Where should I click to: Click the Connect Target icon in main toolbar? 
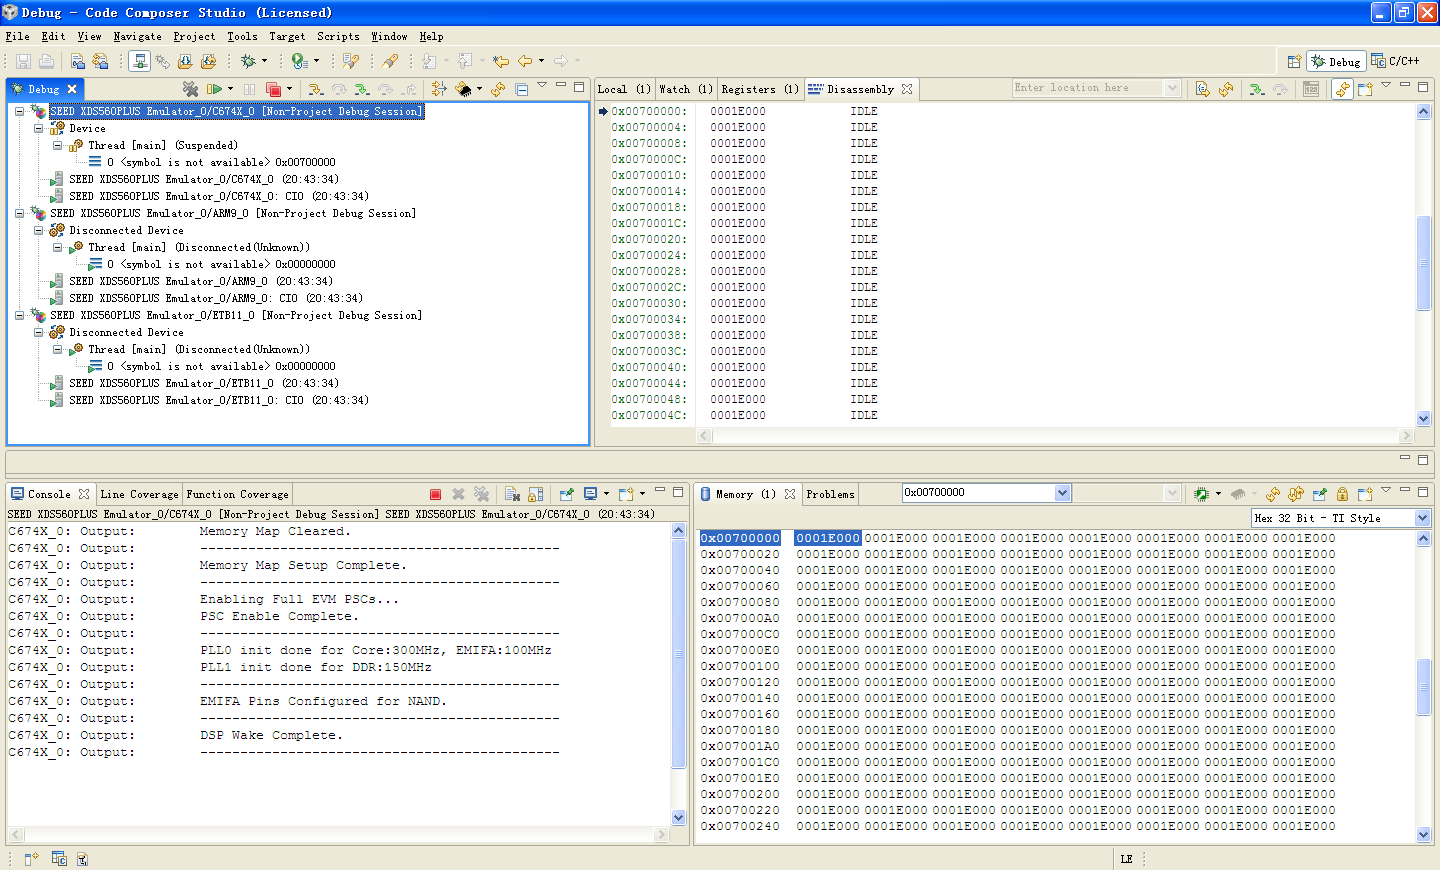(140, 61)
